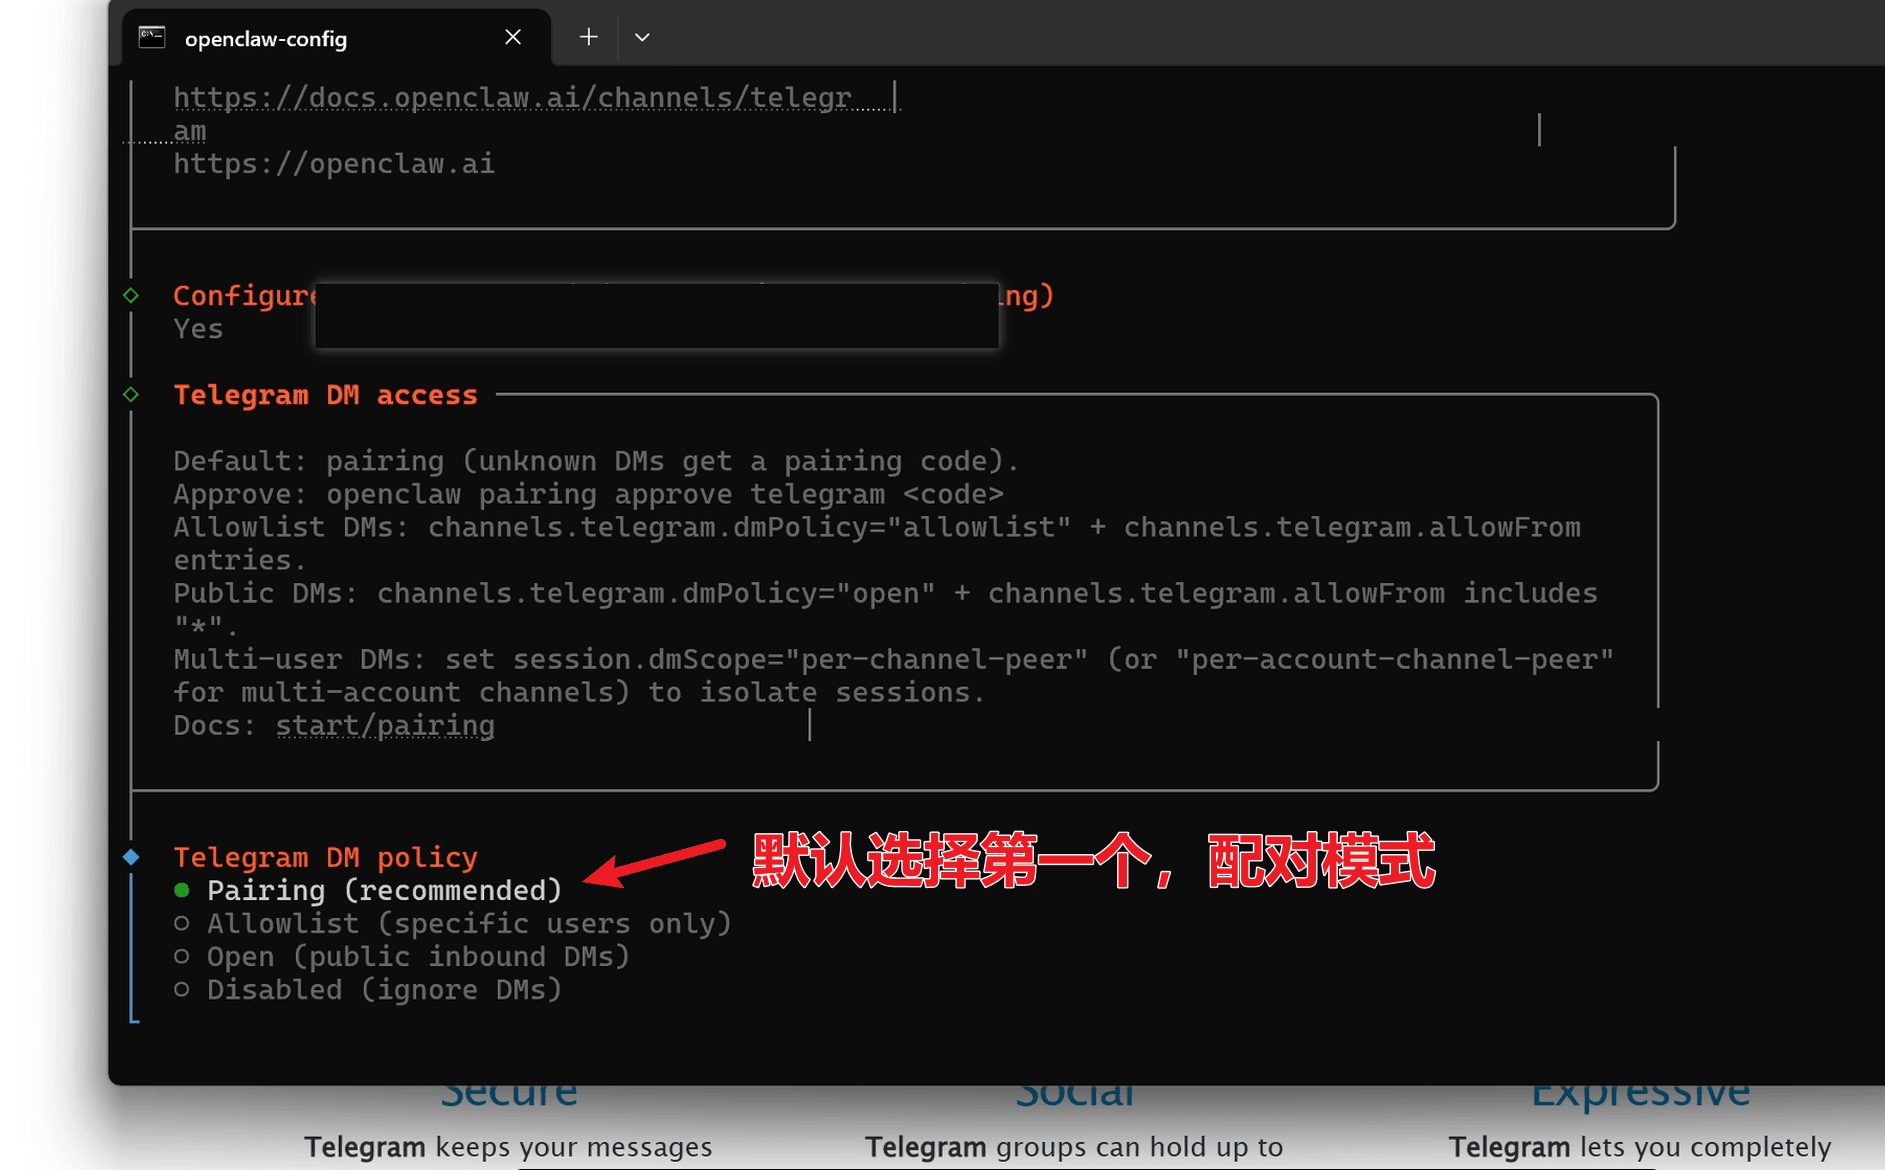This screenshot has height=1170, width=1885.
Task: Click the green diamond beside Configure prompt
Action: click(x=131, y=295)
